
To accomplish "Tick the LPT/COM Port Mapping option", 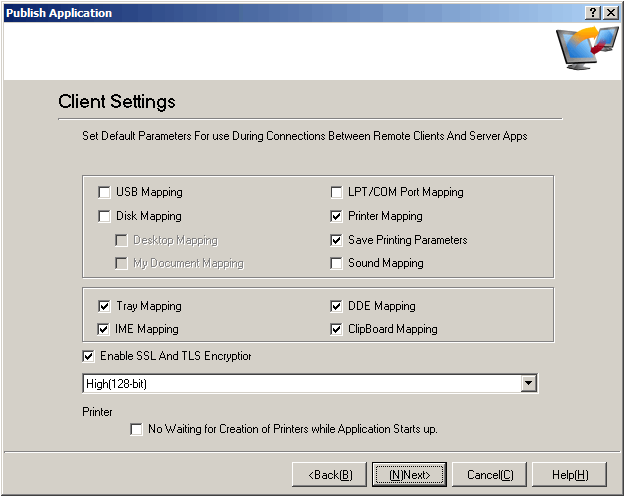I will point(337,192).
